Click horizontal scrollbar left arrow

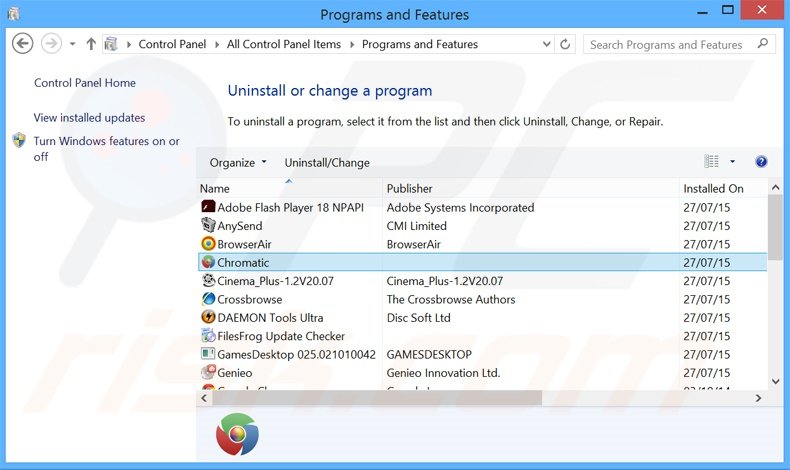pos(204,398)
